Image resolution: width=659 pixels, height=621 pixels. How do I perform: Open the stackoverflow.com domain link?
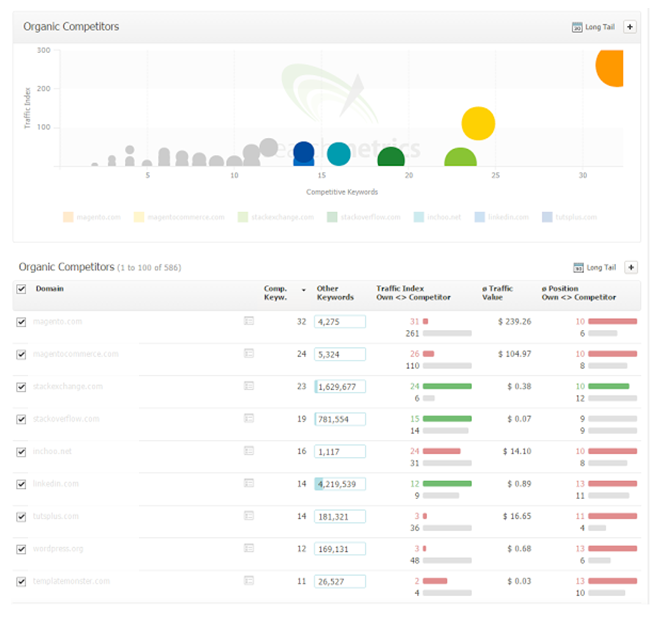point(66,418)
